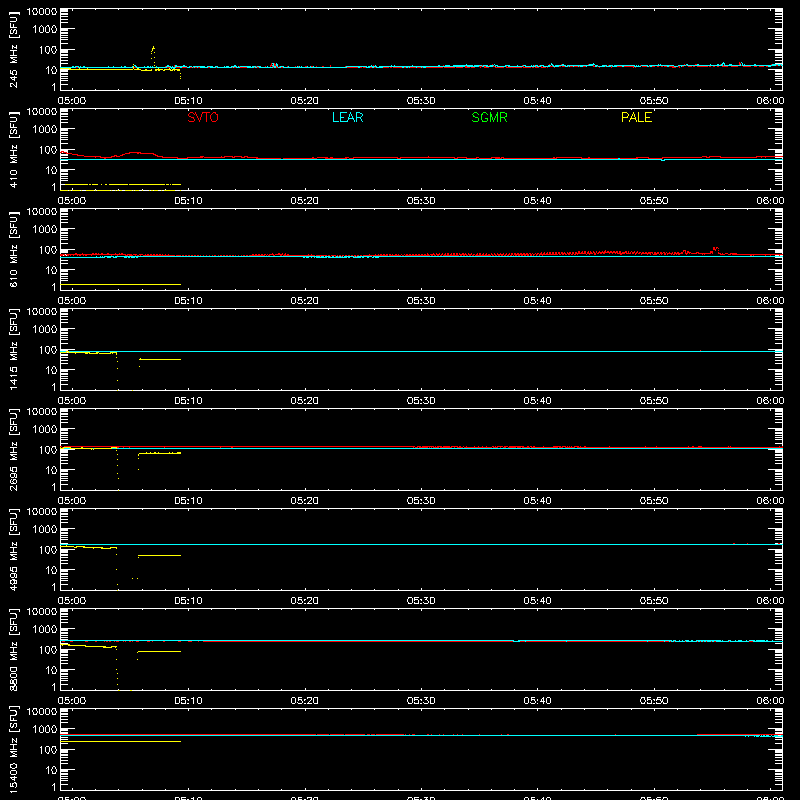Click the 05:50 time tick of 610 MHz panel
This screenshot has width=800, height=800.
point(654,301)
